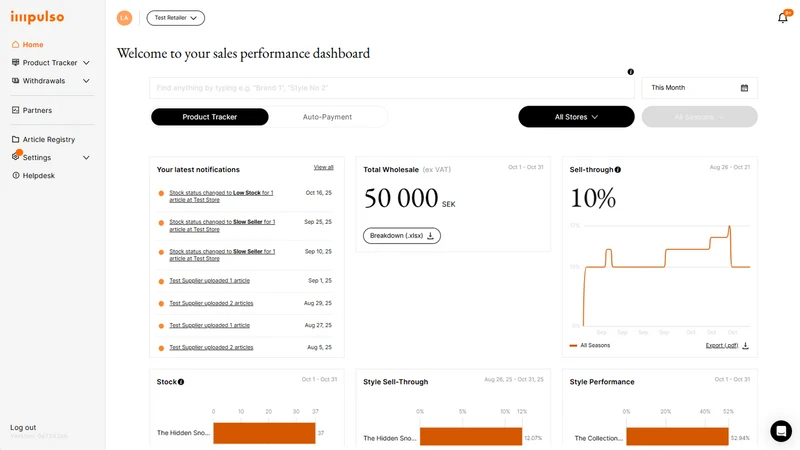Log out of the dashboard

click(23, 428)
